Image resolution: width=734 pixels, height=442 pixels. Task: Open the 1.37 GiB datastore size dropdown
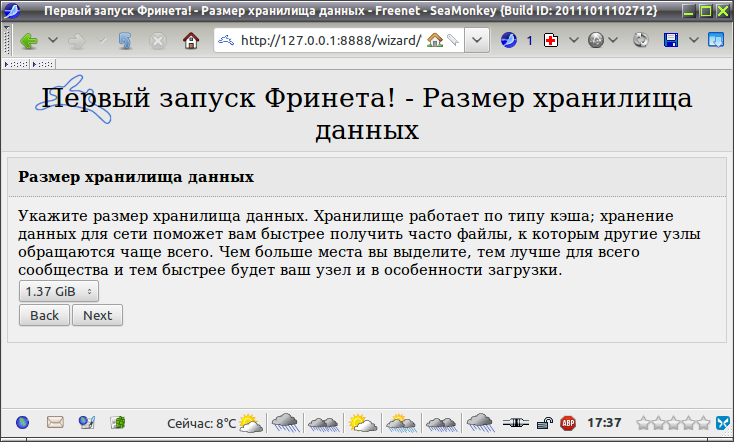59,291
